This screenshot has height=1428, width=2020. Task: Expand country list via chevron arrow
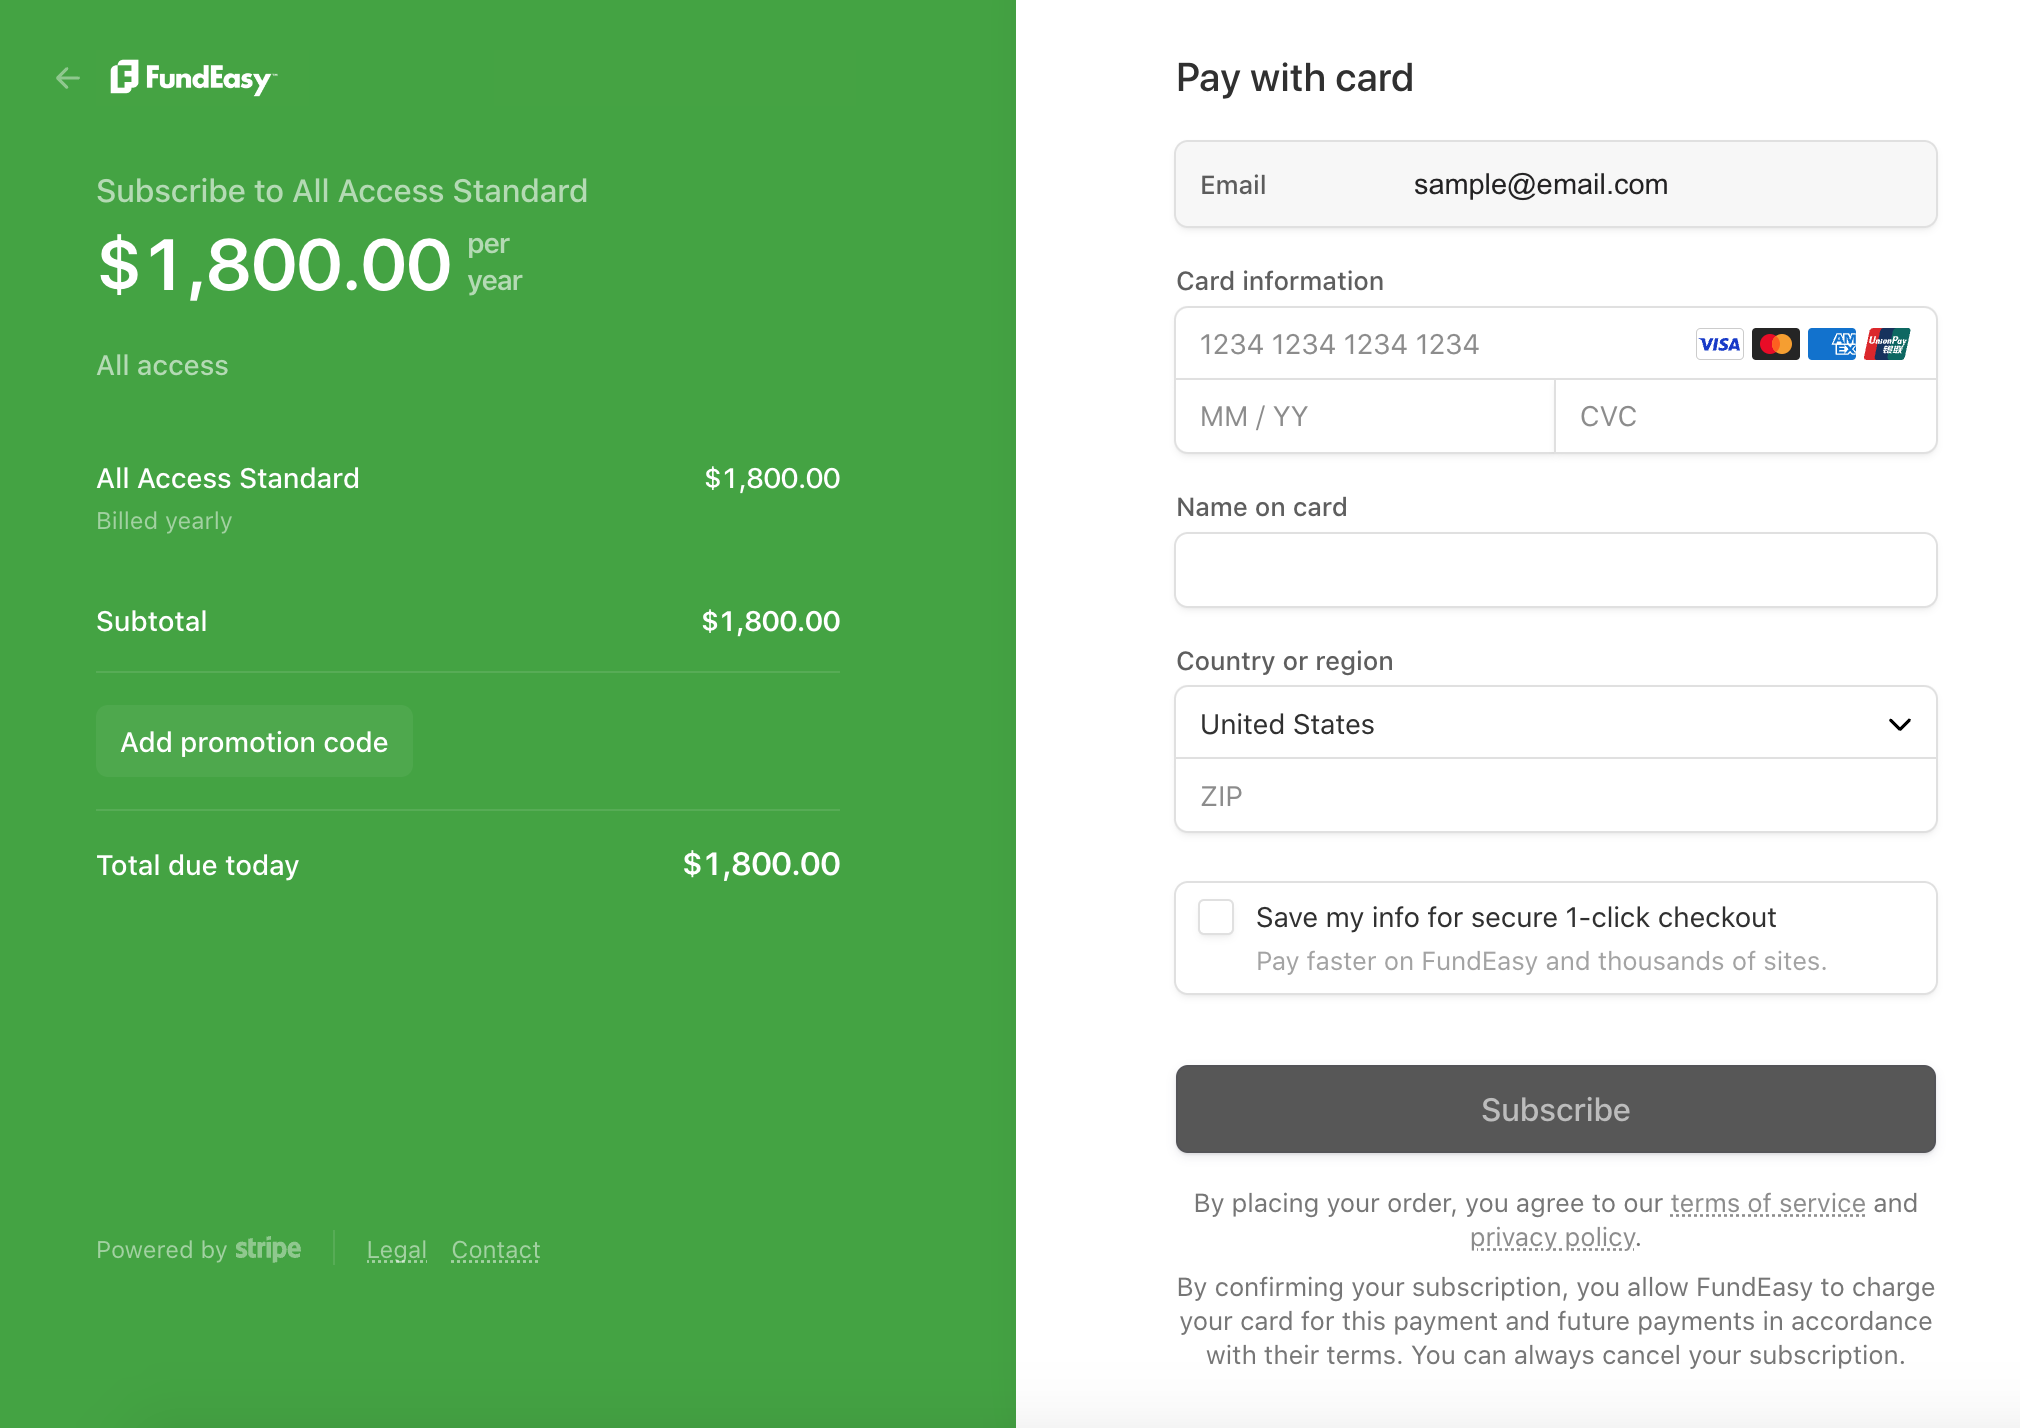pos(1899,724)
